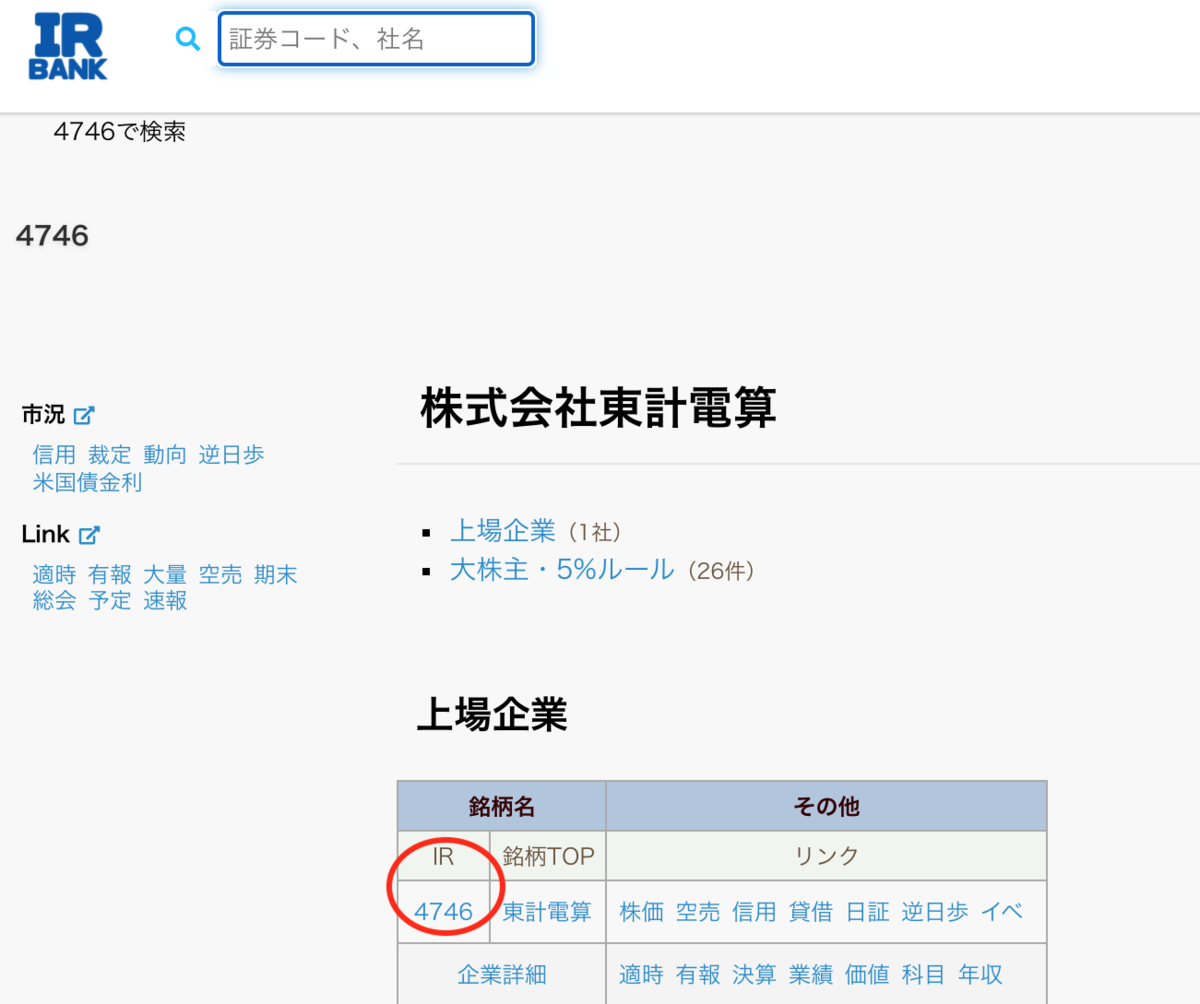Image resolution: width=1200 pixels, height=1004 pixels.
Task: Open the 米国債金利 link
Action: pyautogui.click(x=87, y=482)
